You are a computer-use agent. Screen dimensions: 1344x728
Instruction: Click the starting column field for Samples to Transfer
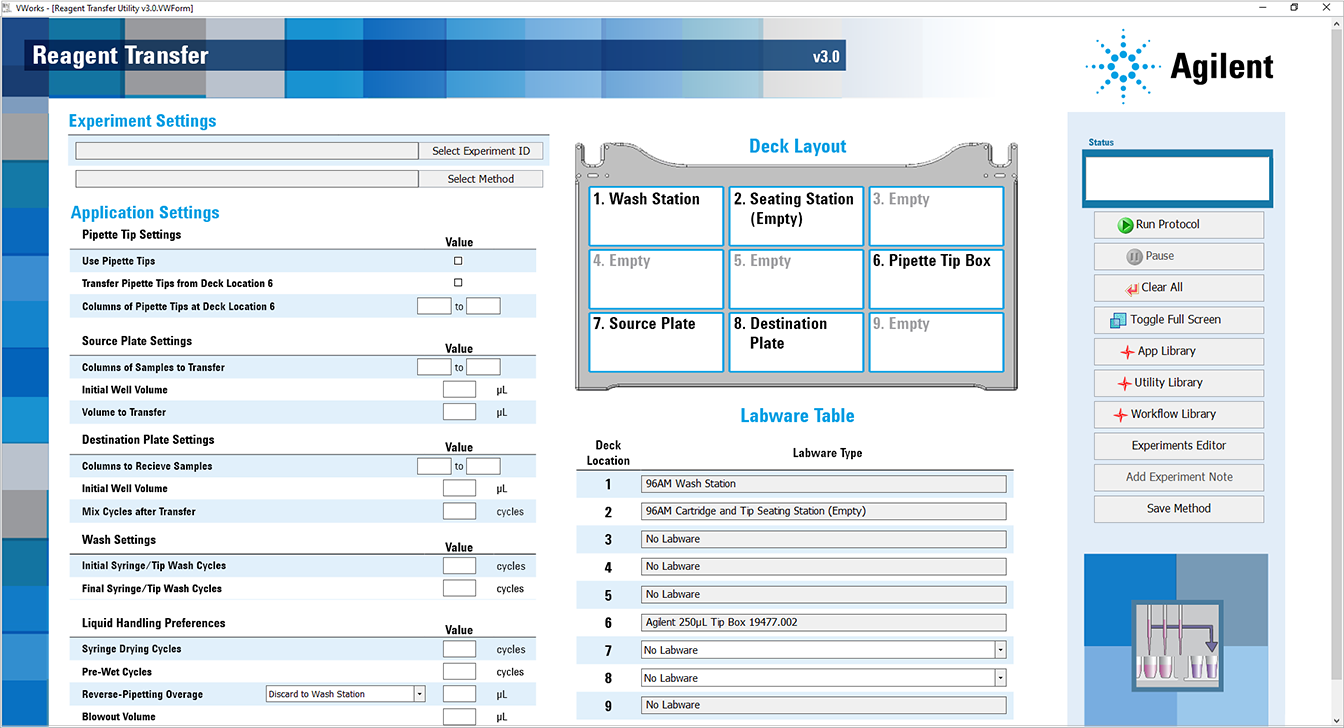coord(434,367)
